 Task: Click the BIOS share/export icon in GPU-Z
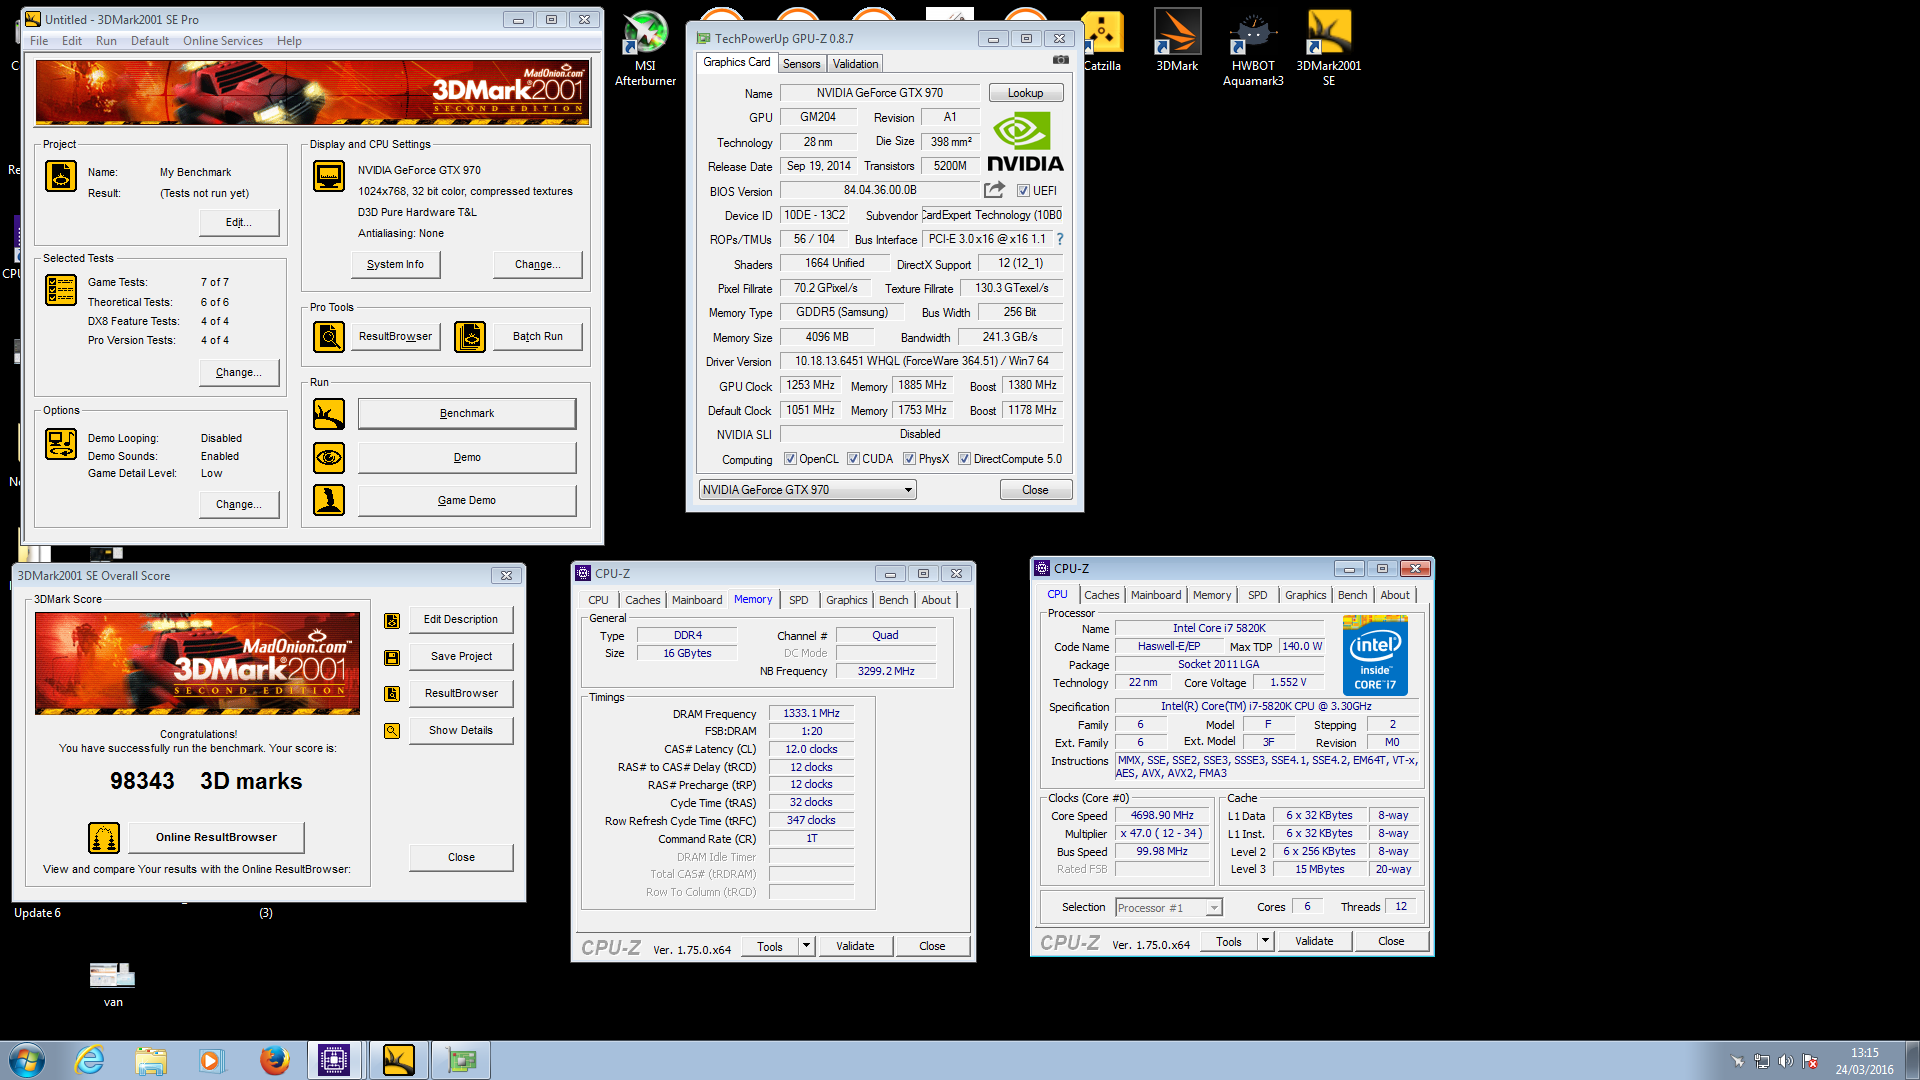(x=994, y=190)
